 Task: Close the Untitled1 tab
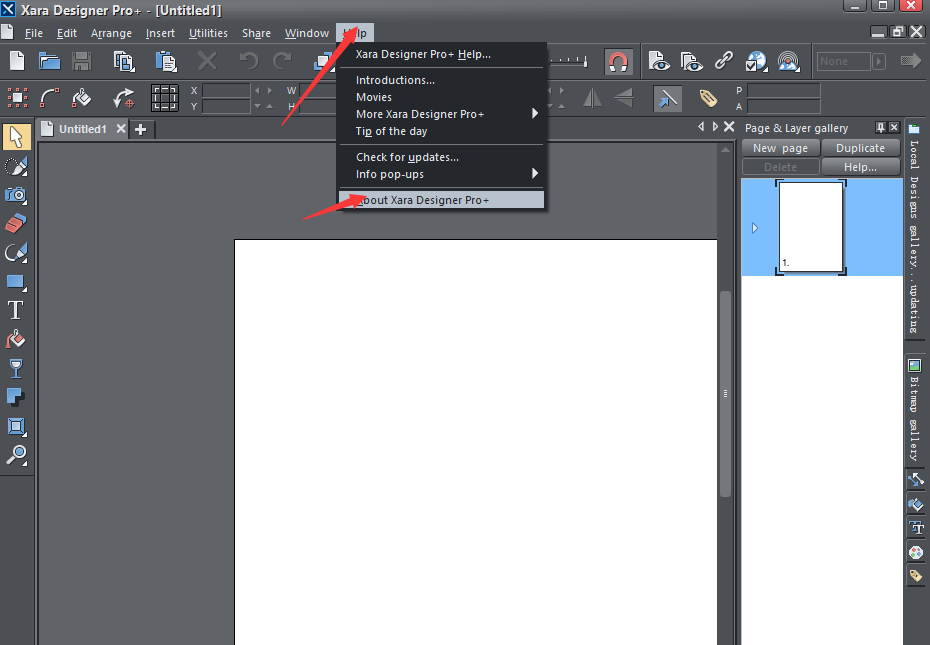pyautogui.click(x=121, y=129)
